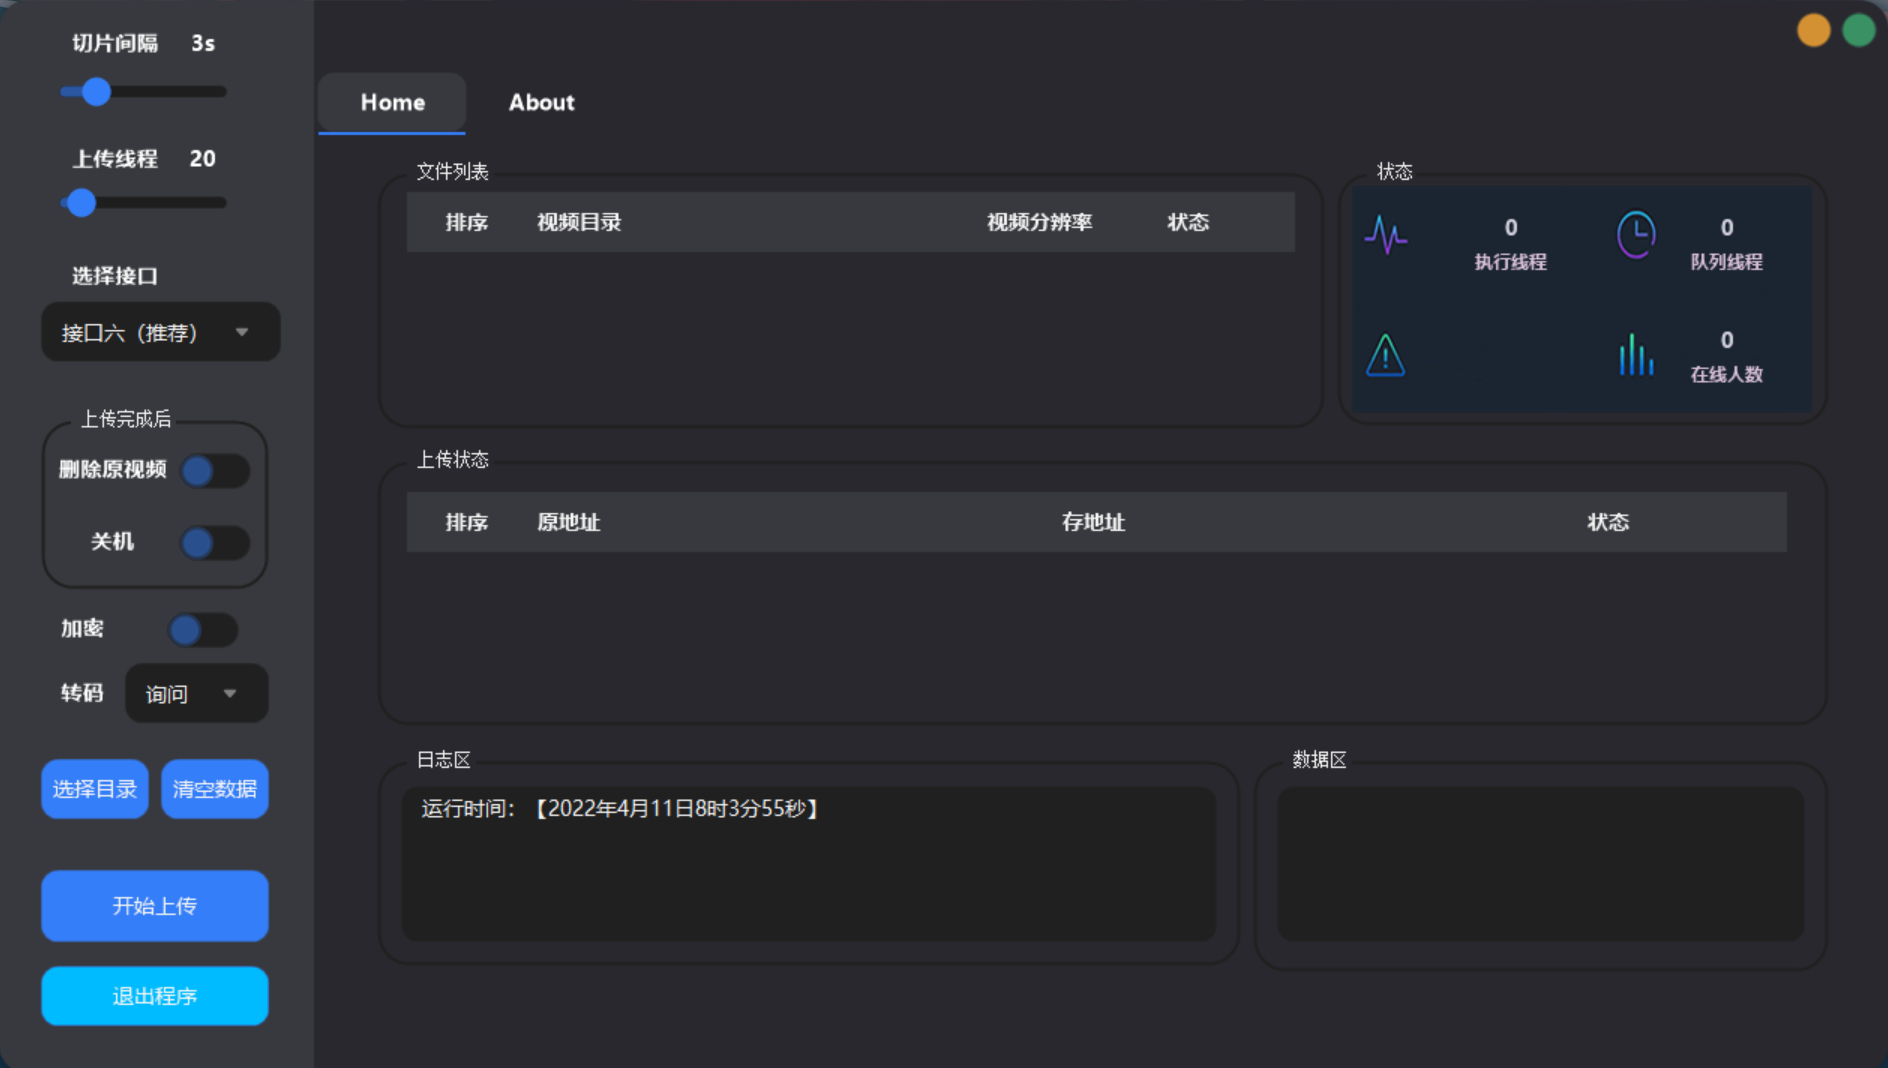The height and width of the screenshot is (1068, 1888).
Task: Click the 存地址 column header
Action: 1093,522
